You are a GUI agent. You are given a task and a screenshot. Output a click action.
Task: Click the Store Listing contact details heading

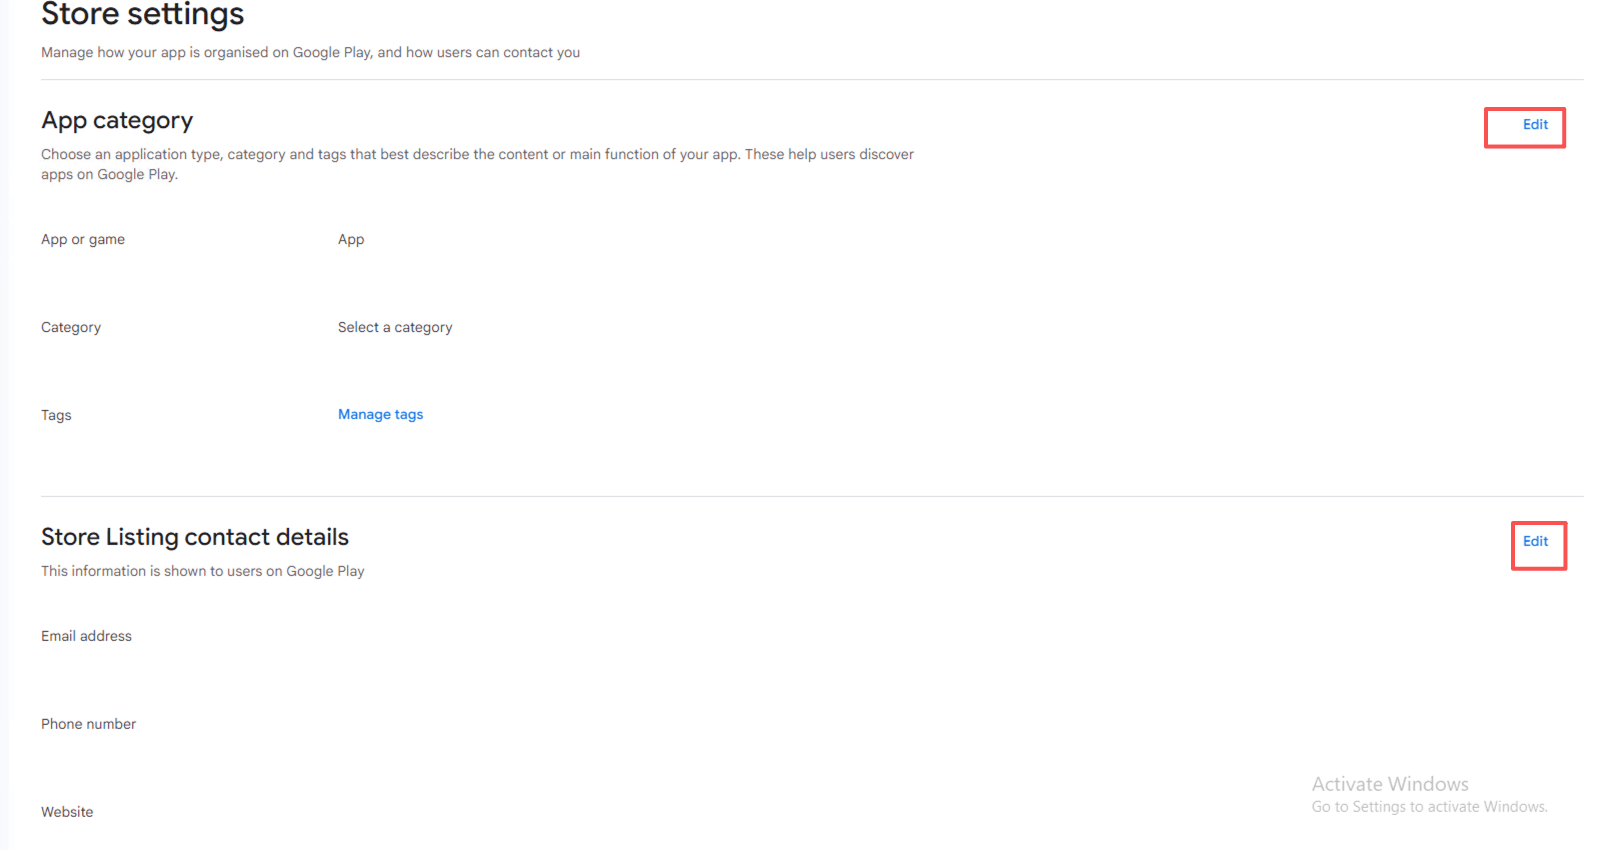[x=195, y=537]
